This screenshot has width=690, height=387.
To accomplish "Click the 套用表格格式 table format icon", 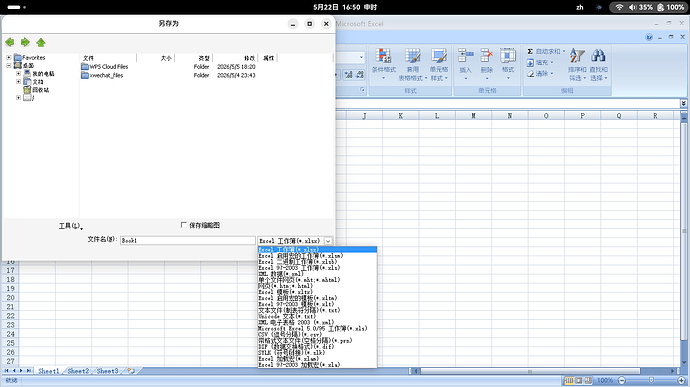I will [412, 56].
